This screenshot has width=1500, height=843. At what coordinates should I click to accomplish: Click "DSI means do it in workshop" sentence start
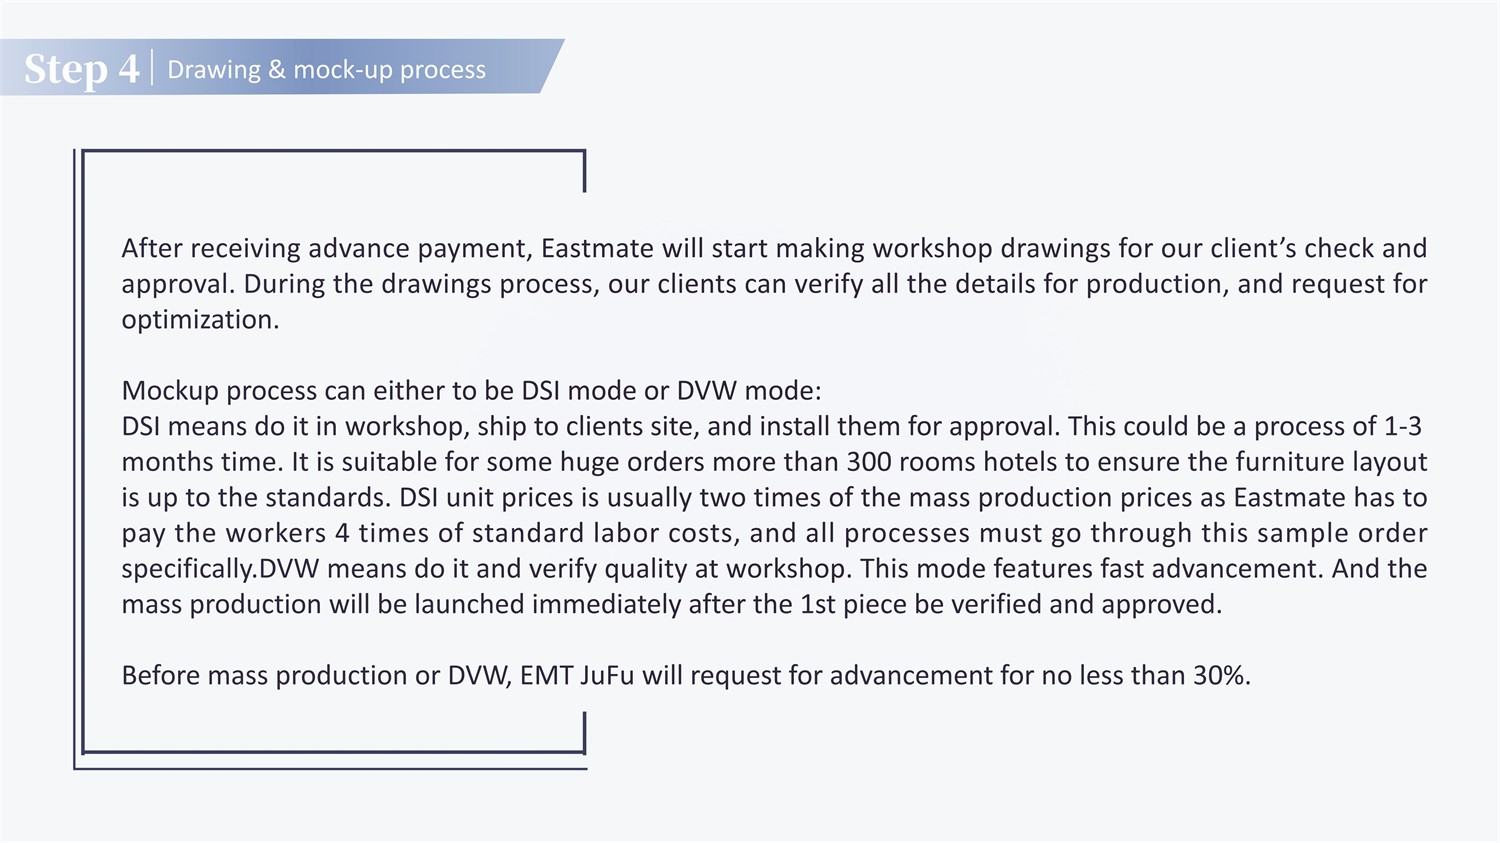[x=294, y=426]
